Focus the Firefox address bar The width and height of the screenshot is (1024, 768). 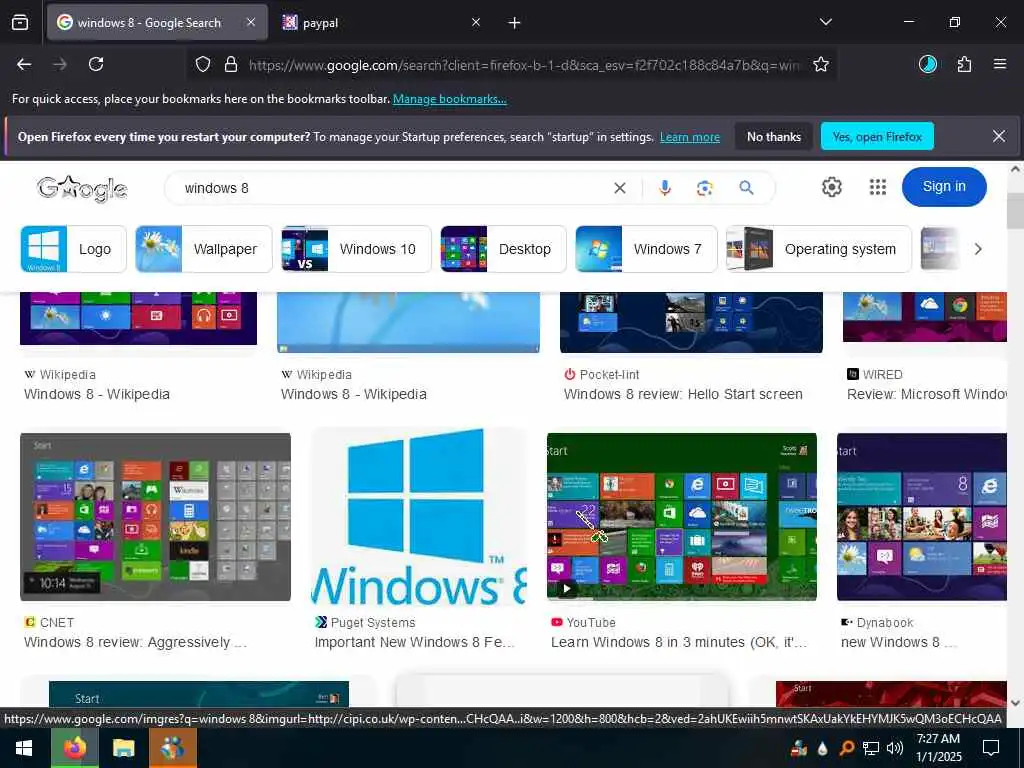522,65
